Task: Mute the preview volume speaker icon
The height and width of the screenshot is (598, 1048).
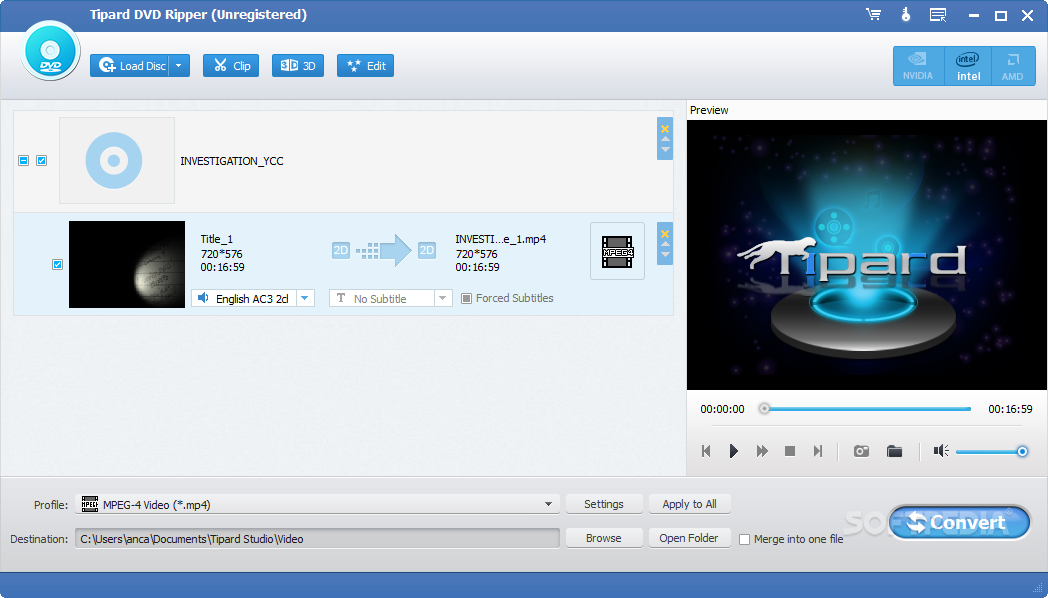Action: pyautogui.click(x=941, y=451)
